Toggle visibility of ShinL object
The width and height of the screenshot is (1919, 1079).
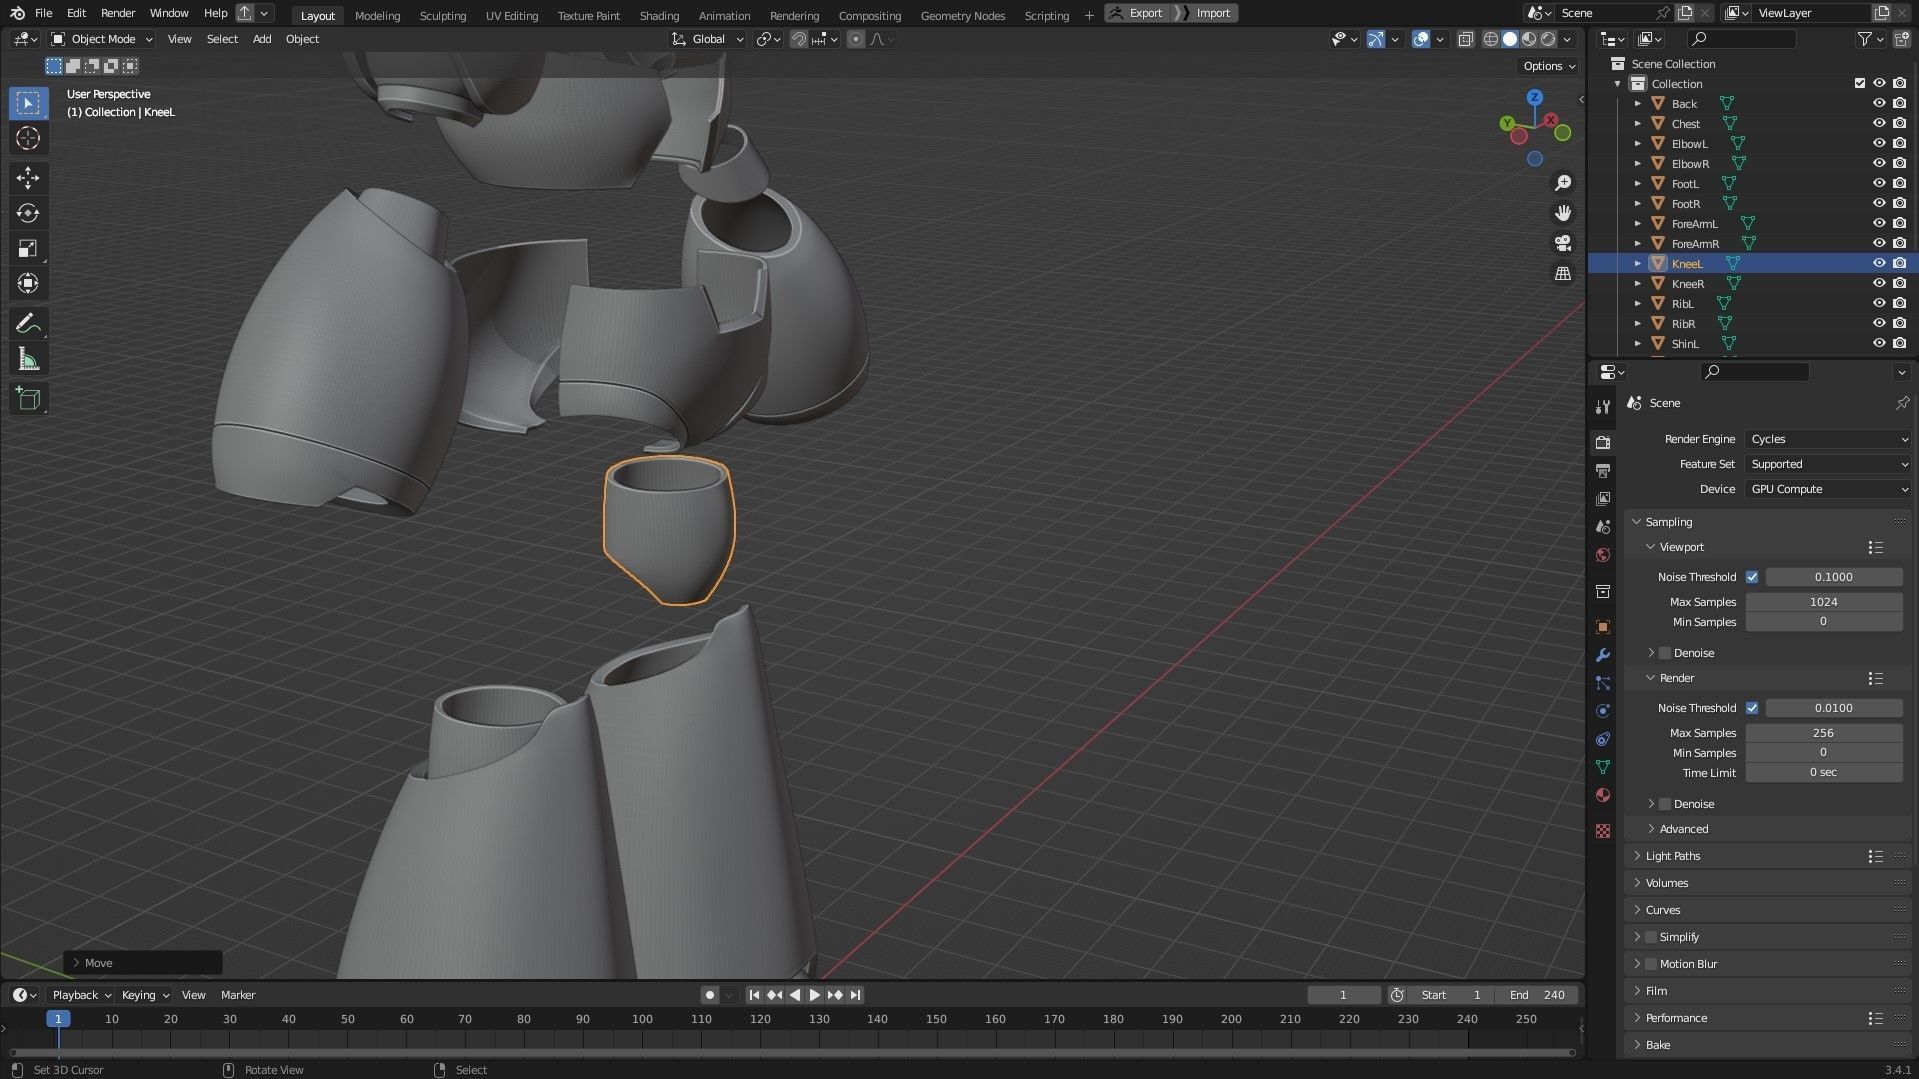click(1879, 343)
